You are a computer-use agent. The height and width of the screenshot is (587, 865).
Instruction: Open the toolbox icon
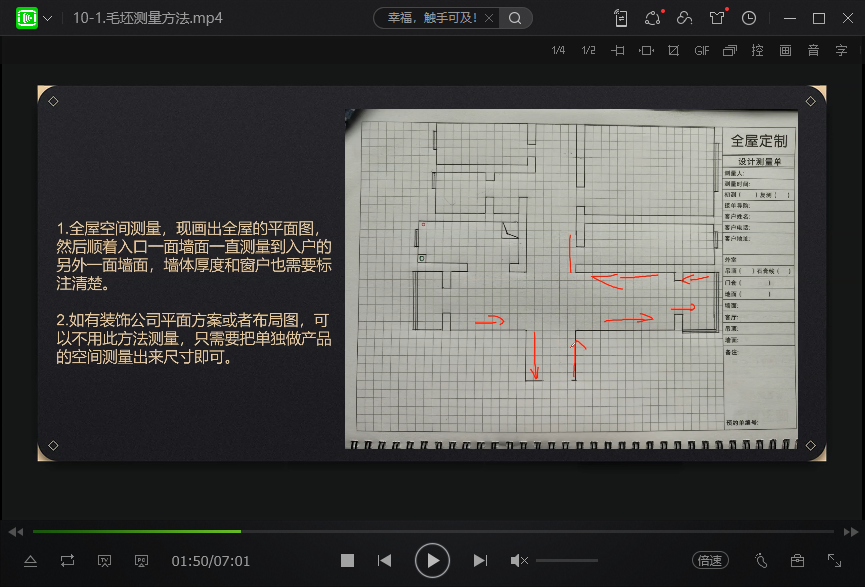point(797,561)
